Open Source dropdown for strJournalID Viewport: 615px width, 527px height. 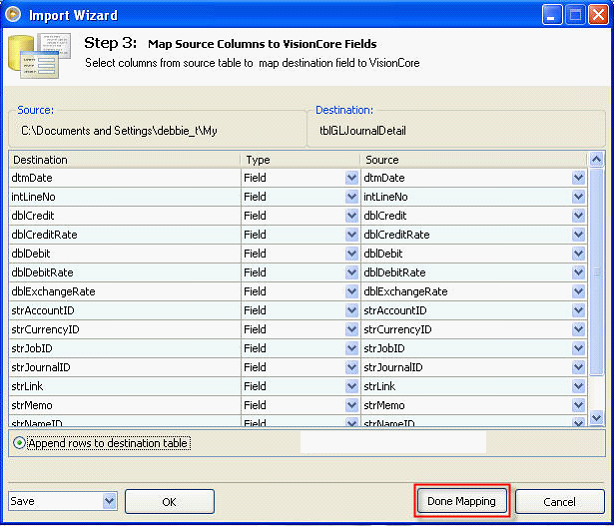tap(578, 367)
